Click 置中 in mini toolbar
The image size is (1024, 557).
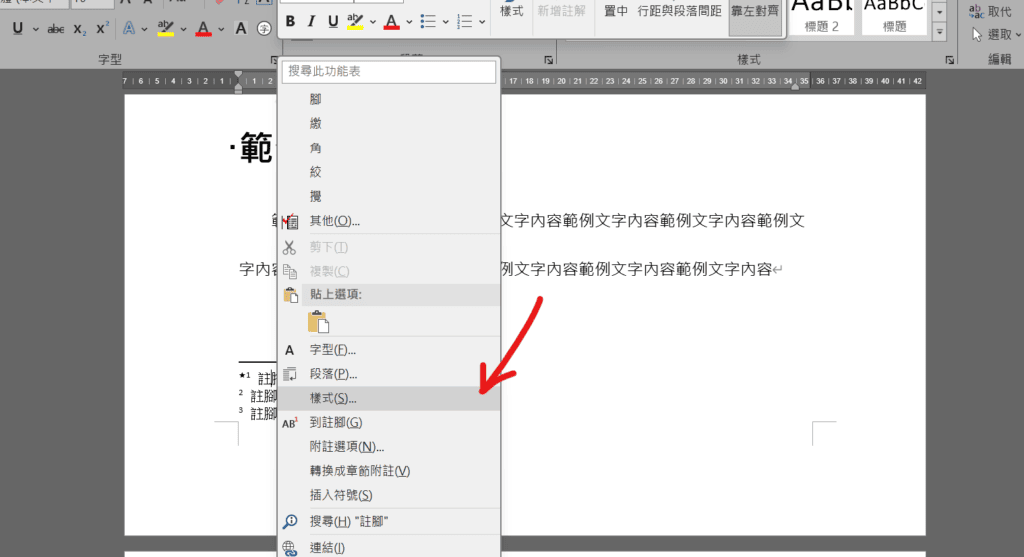pyautogui.click(x=615, y=11)
